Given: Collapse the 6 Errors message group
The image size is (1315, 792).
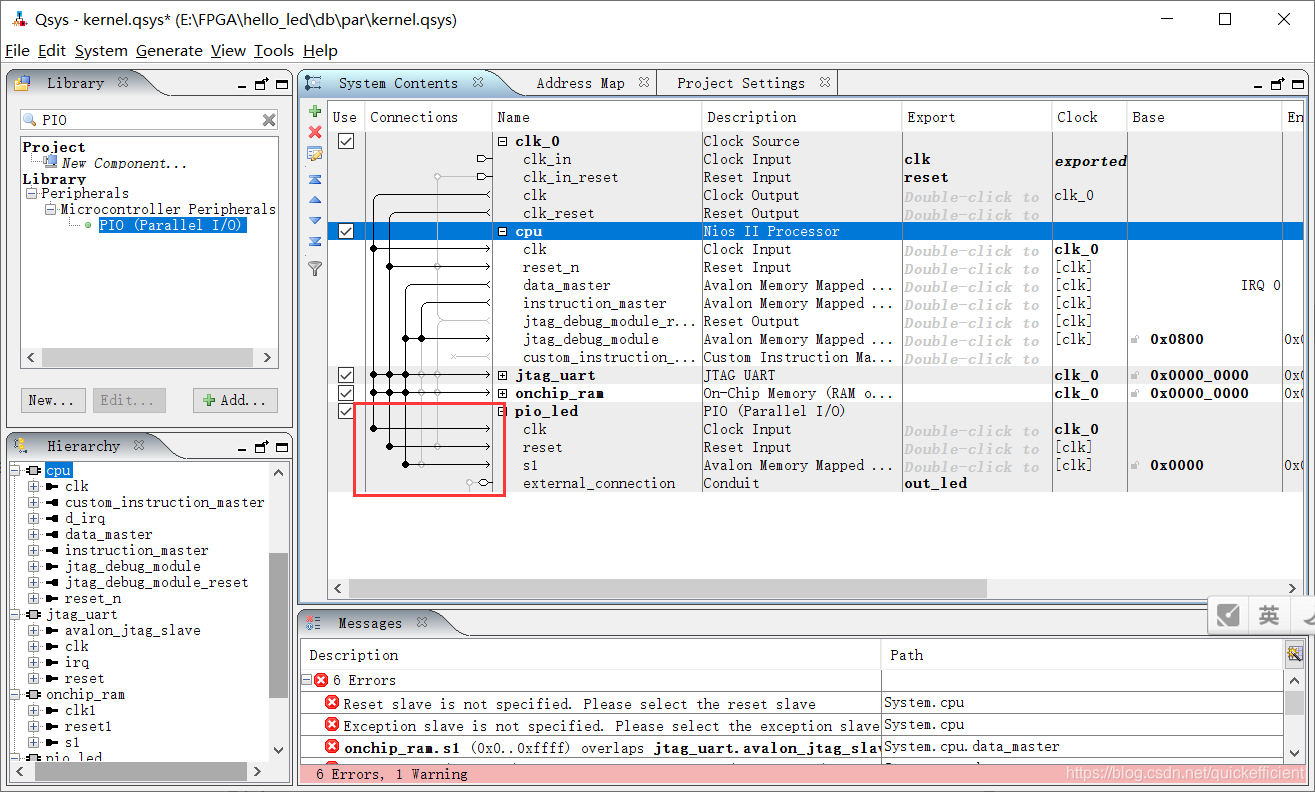Looking at the screenshot, I should pyautogui.click(x=308, y=680).
